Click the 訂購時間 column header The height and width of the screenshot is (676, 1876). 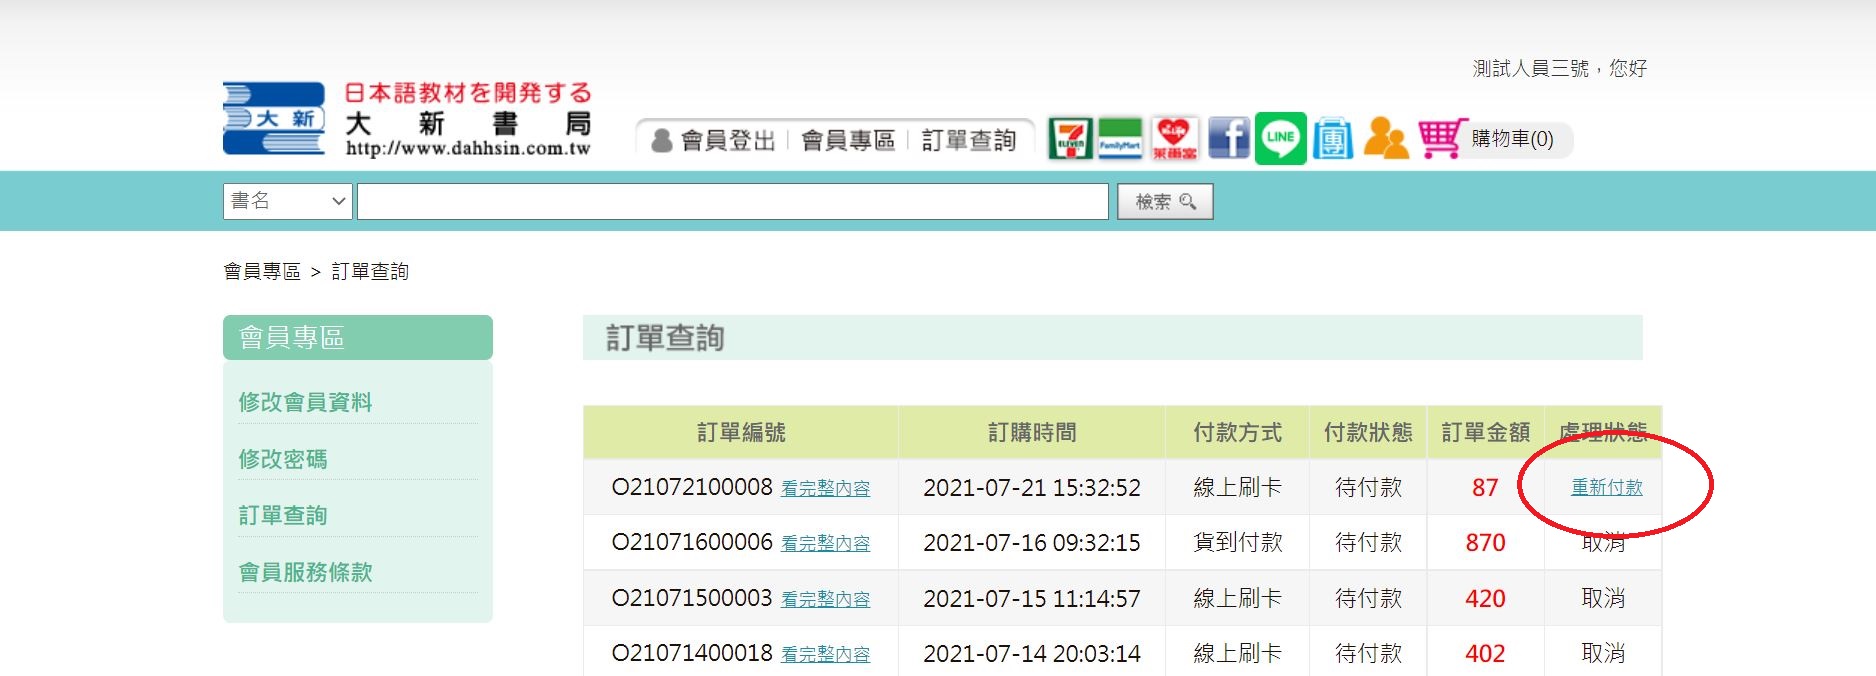pyautogui.click(x=1032, y=432)
